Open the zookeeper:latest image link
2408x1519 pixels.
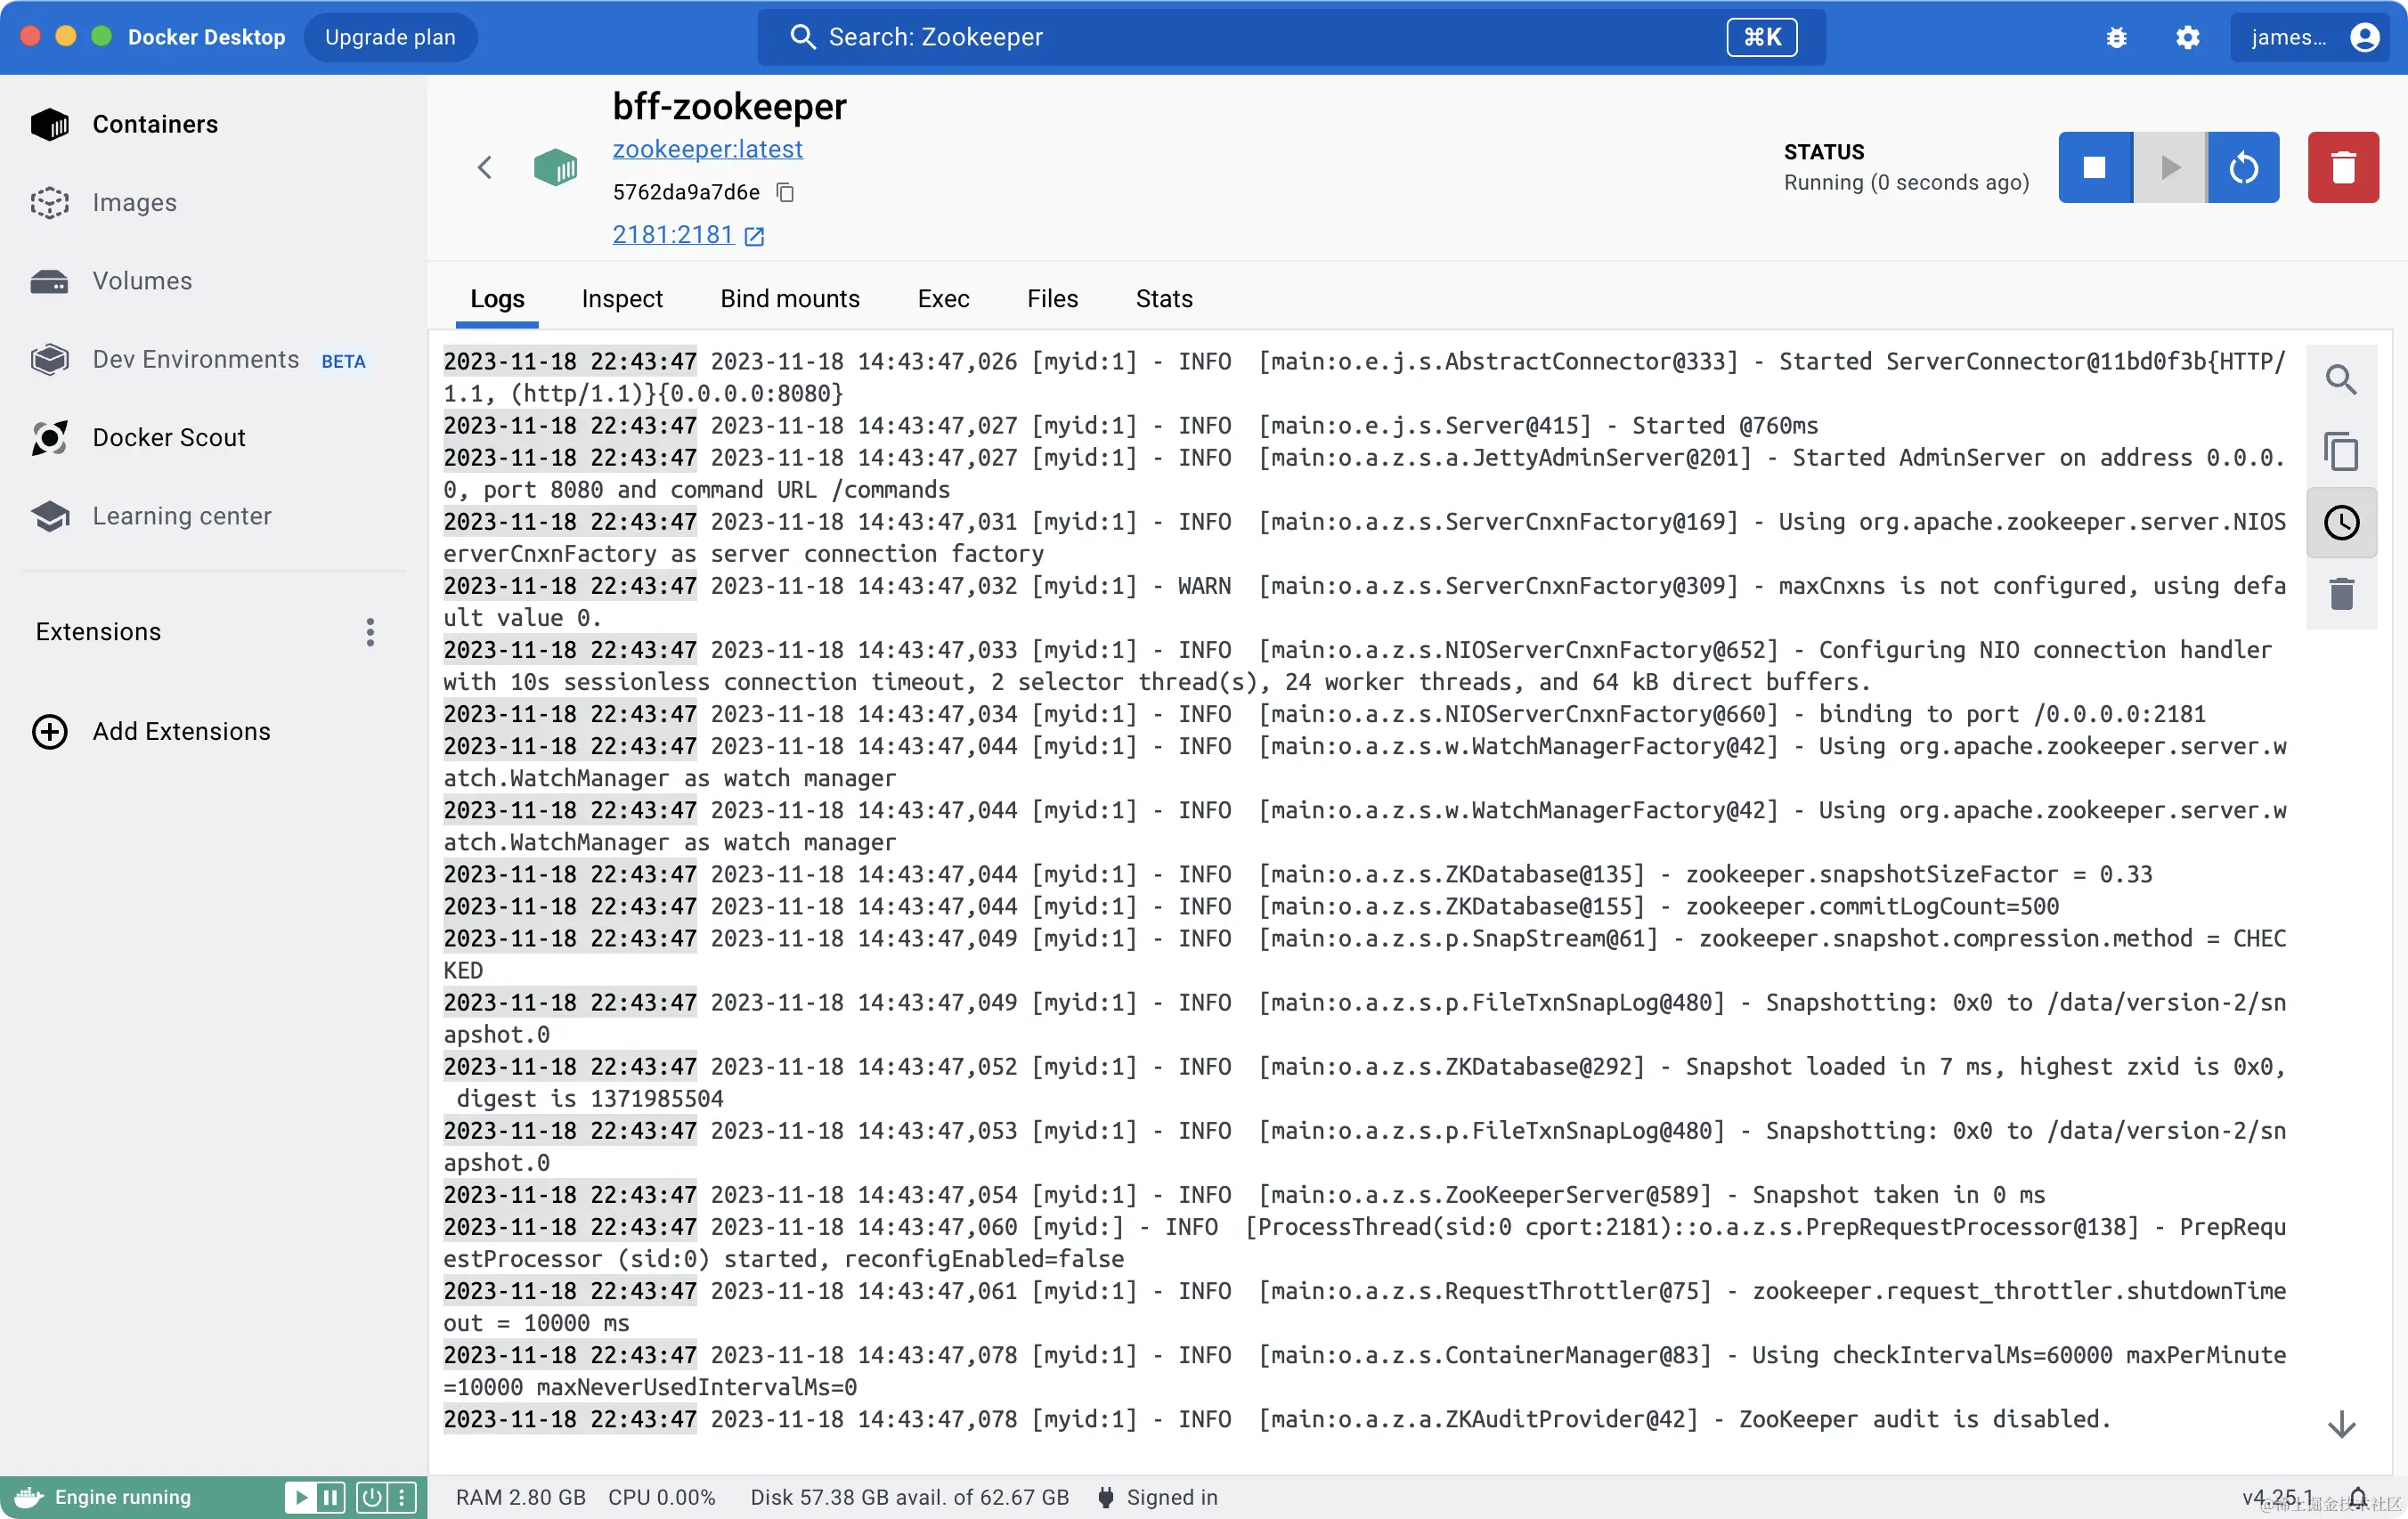click(707, 149)
